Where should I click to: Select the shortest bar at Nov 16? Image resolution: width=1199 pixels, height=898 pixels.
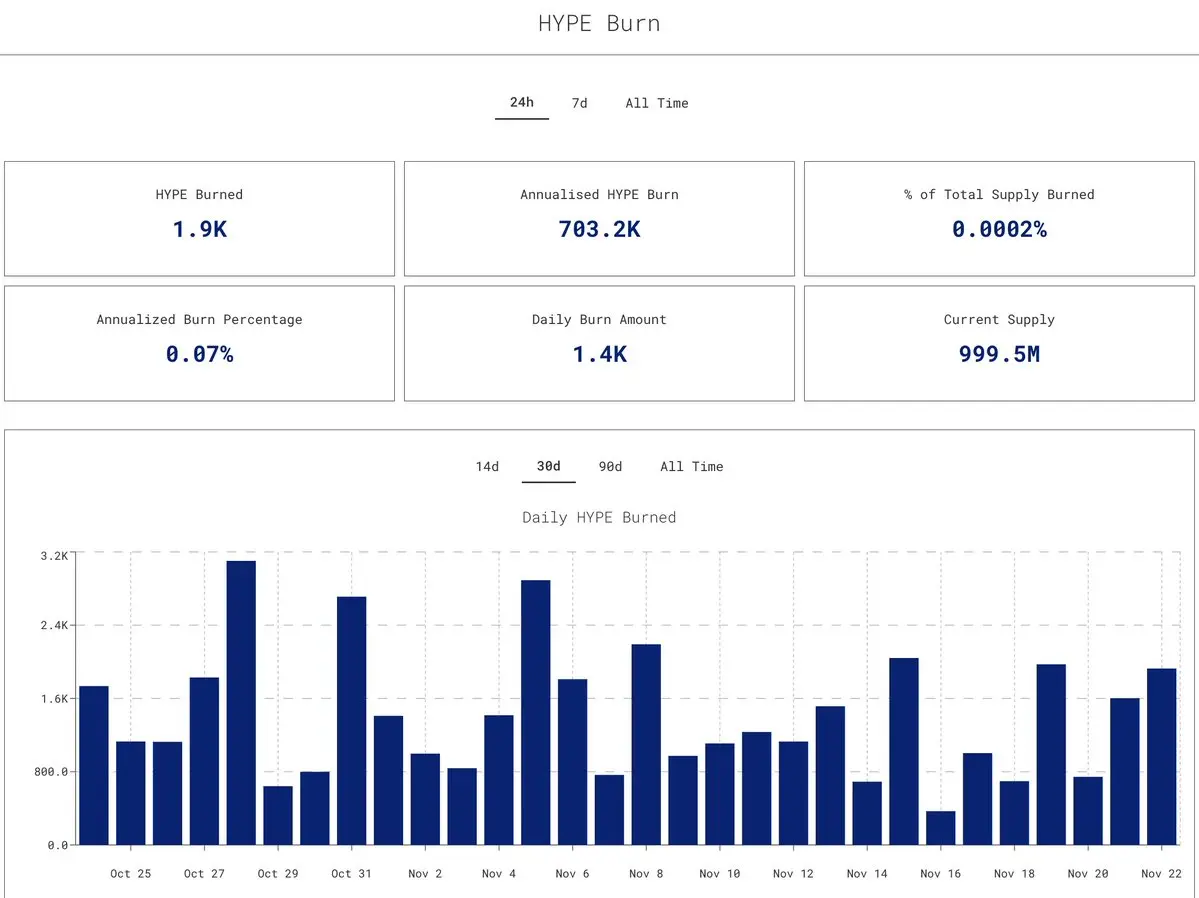(941, 828)
